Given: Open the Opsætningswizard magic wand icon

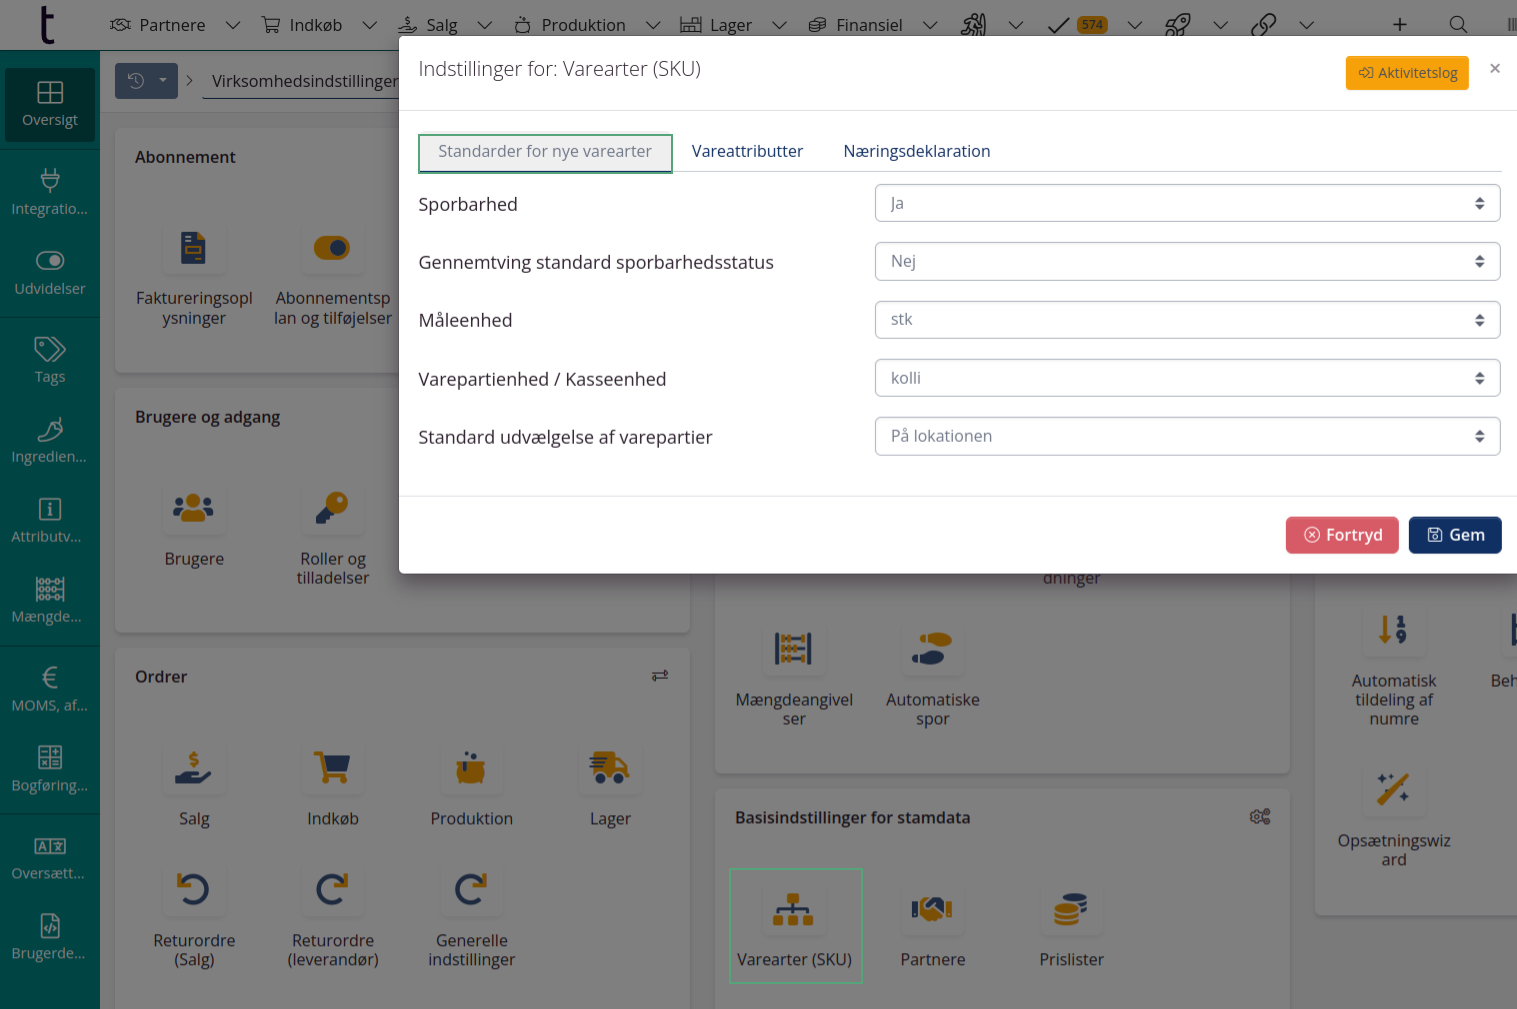Looking at the screenshot, I should (1393, 789).
